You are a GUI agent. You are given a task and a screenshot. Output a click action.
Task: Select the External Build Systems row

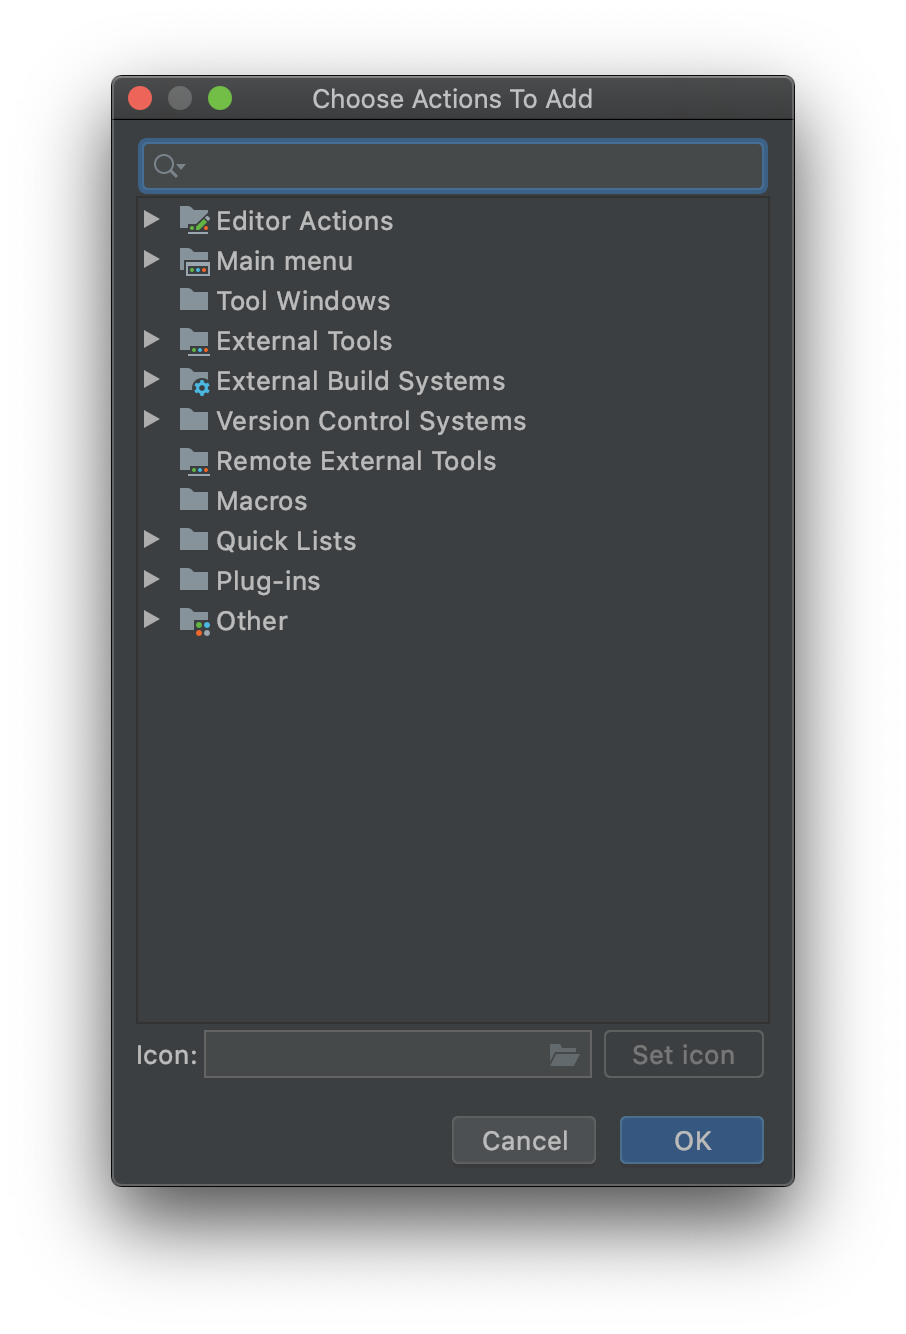click(x=453, y=380)
